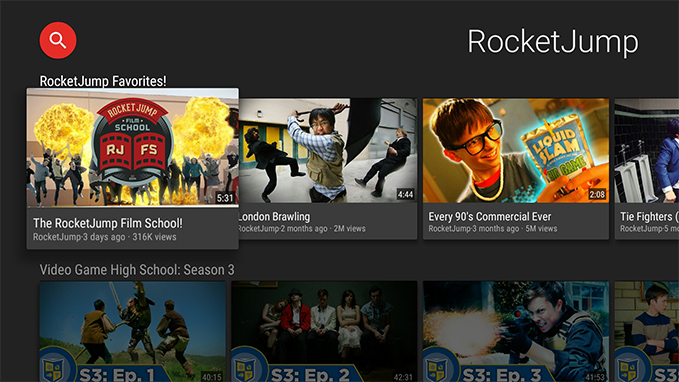Click the 41:53 duration badge

tap(595, 377)
